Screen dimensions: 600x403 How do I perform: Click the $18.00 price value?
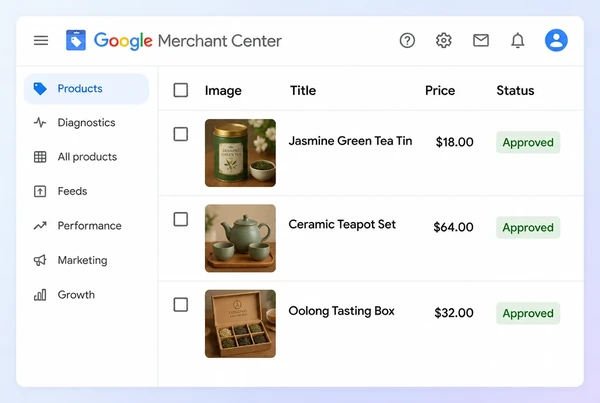coord(454,142)
